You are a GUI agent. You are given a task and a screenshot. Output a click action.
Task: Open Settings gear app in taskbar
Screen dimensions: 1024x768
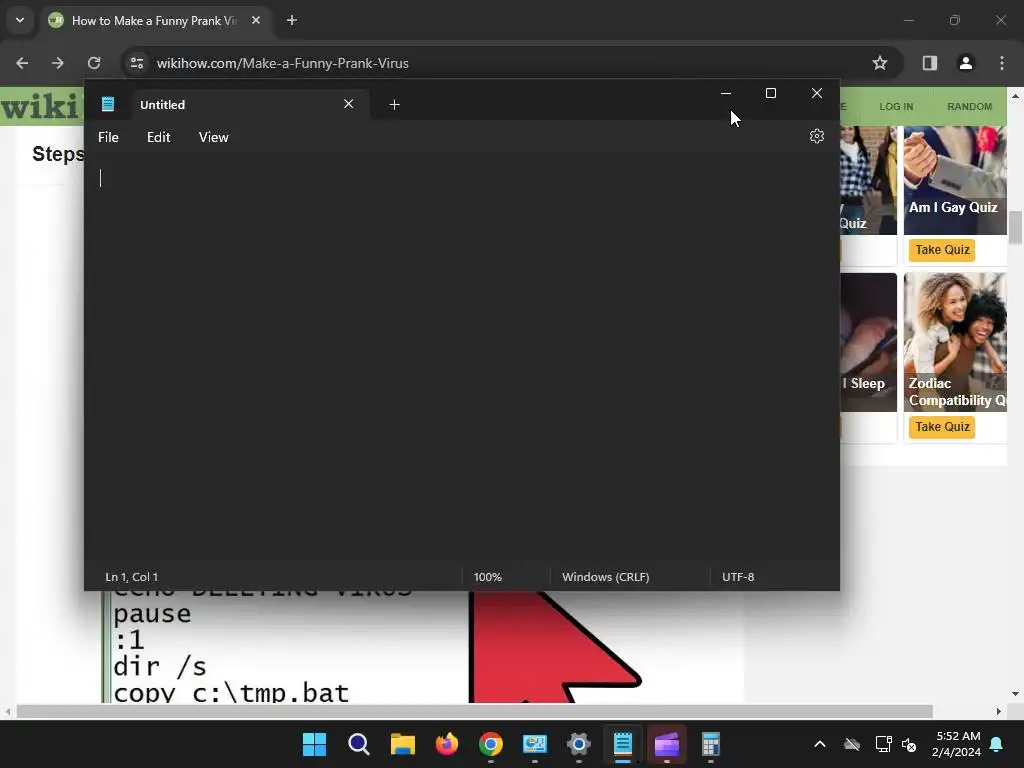[x=579, y=744]
